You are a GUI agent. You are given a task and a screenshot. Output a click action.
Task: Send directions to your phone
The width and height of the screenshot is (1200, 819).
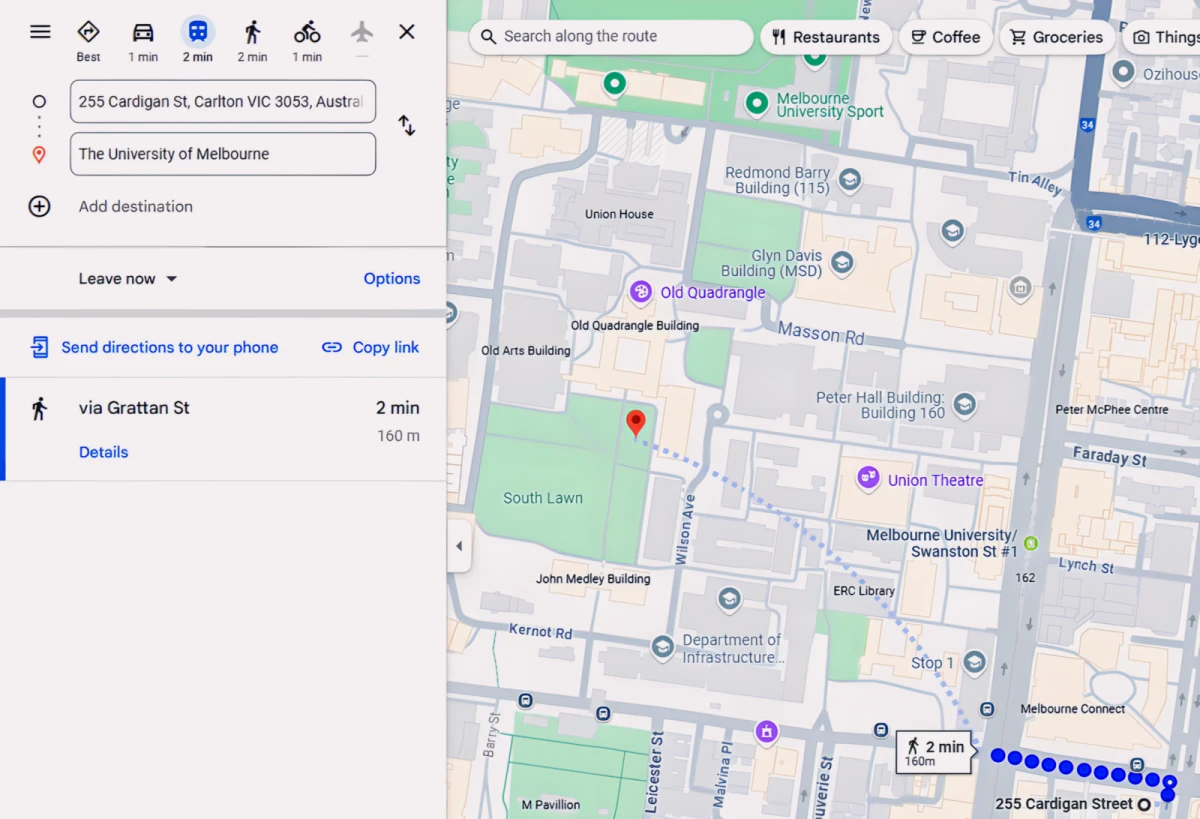tap(155, 347)
